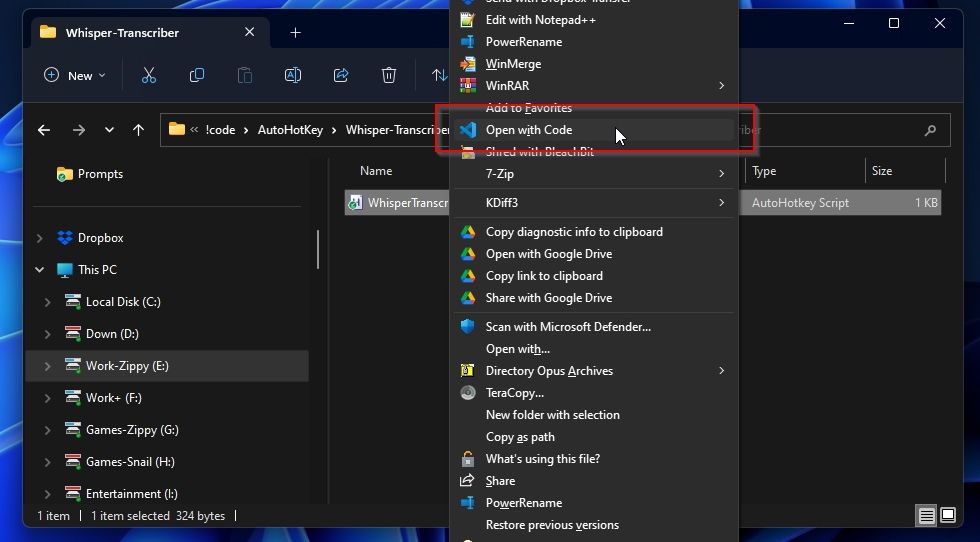Click the Cut scissors icon in toolbar
This screenshot has height=542, width=980.
click(x=149, y=75)
